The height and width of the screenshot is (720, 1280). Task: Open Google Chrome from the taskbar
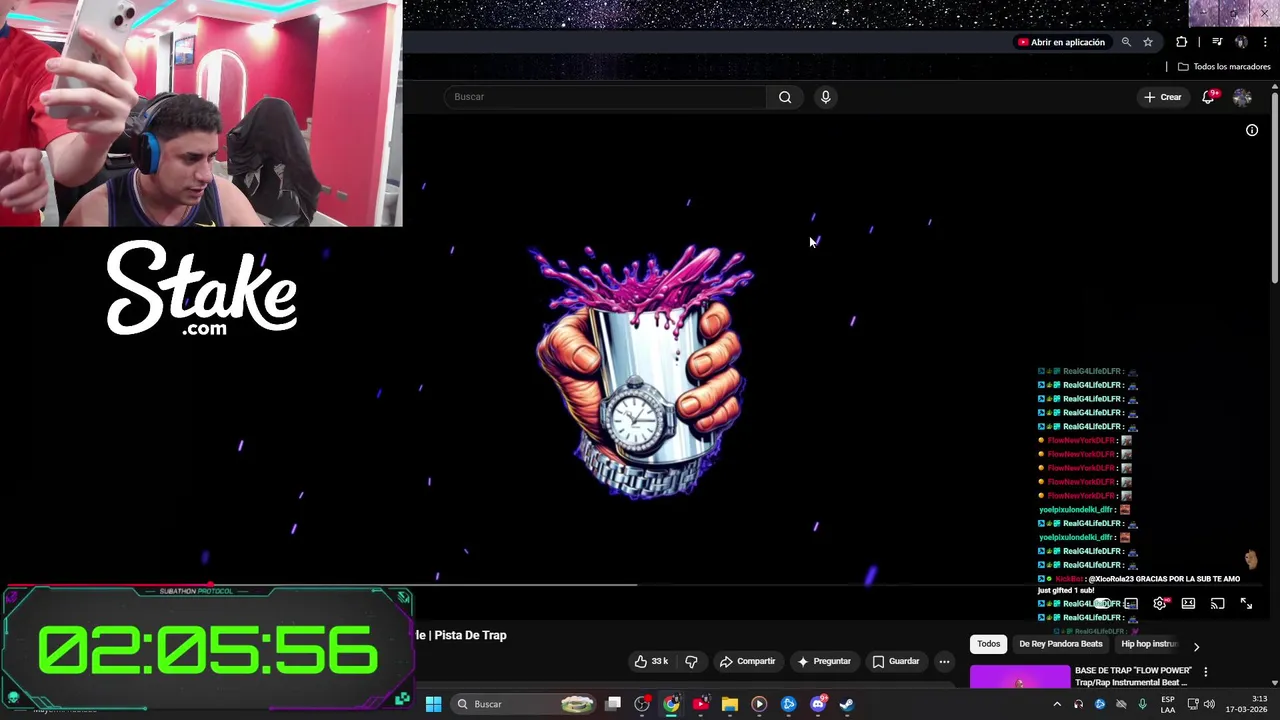click(x=671, y=704)
